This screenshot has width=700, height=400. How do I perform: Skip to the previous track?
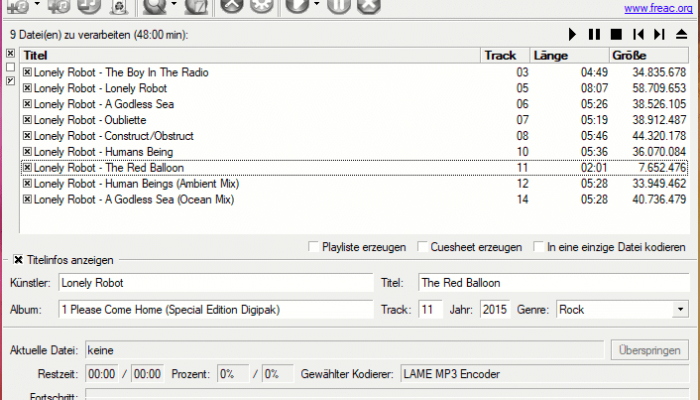638,34
